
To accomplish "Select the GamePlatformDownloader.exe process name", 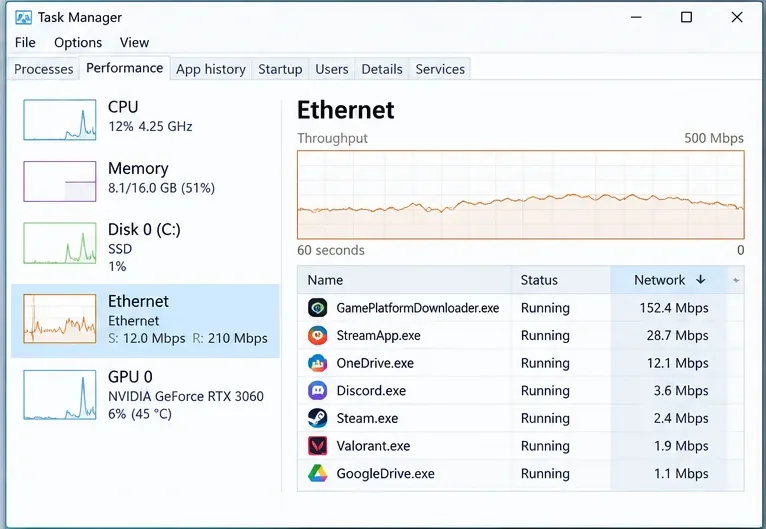I will (x=418, y=308).
